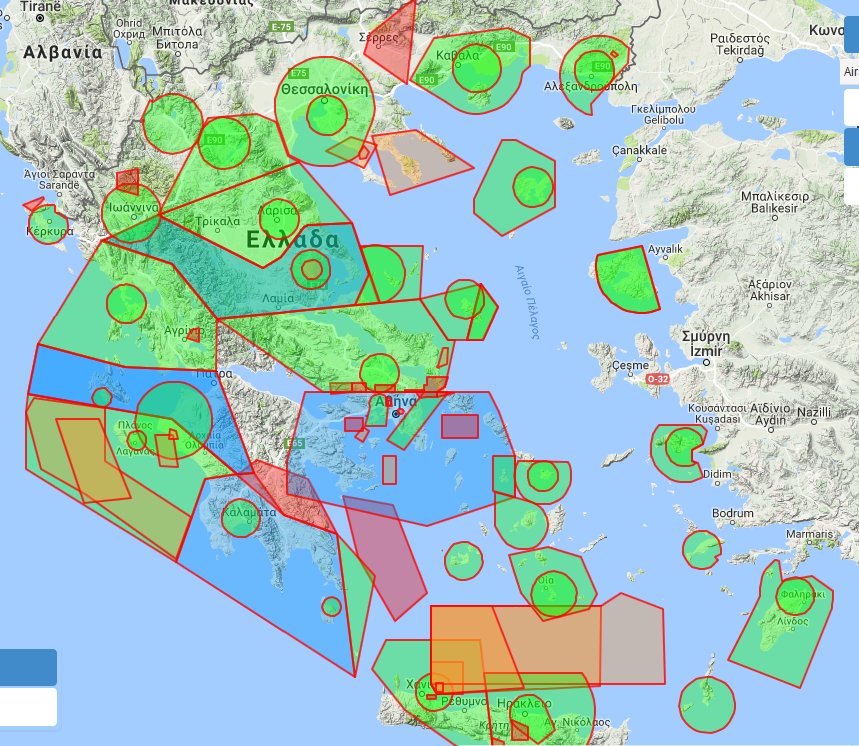Viewport: 859px width, 746px height.
Task: Click the E90 shield inside the Alexandroupoli circle
Action: (602, 66)
